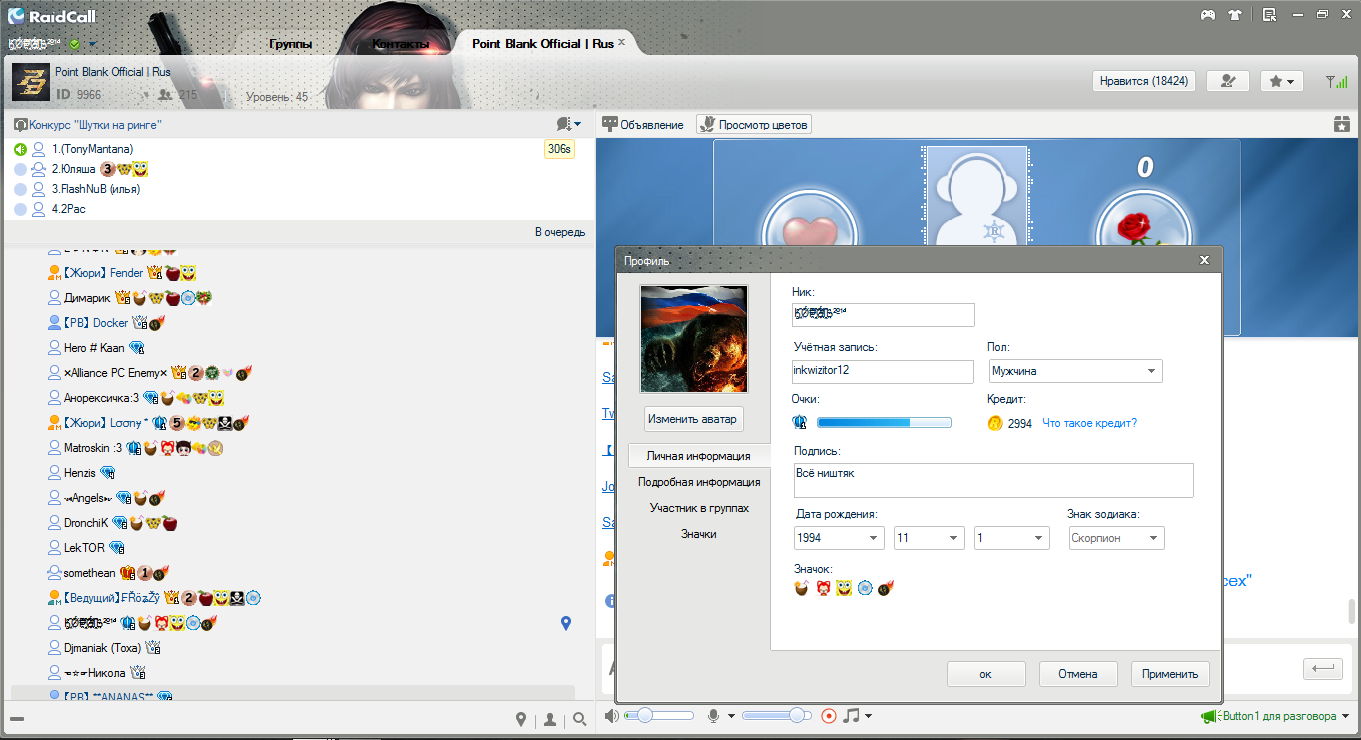This screenshot has width=1361, height=740.
Task: Click the gold credit coin icon
Action: tap(995, 423)
